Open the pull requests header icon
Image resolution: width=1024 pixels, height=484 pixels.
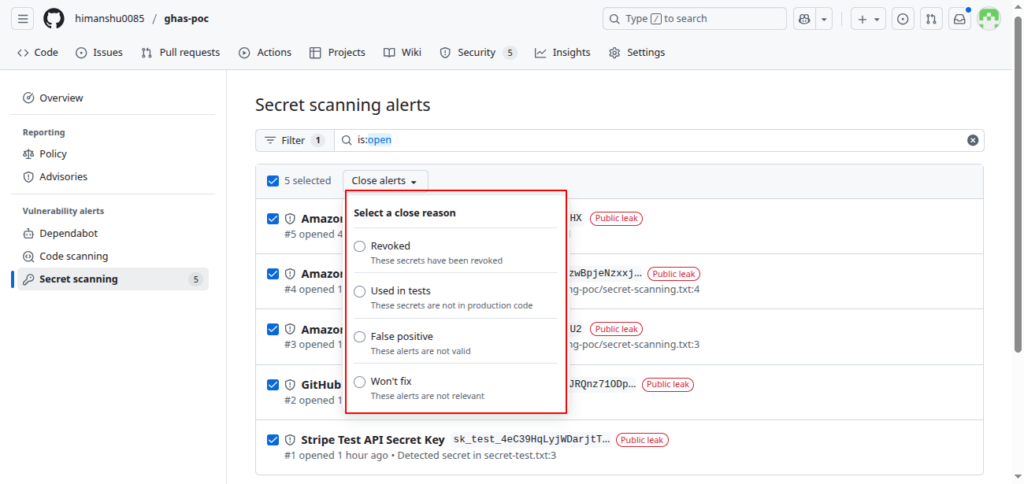(931, 19)
